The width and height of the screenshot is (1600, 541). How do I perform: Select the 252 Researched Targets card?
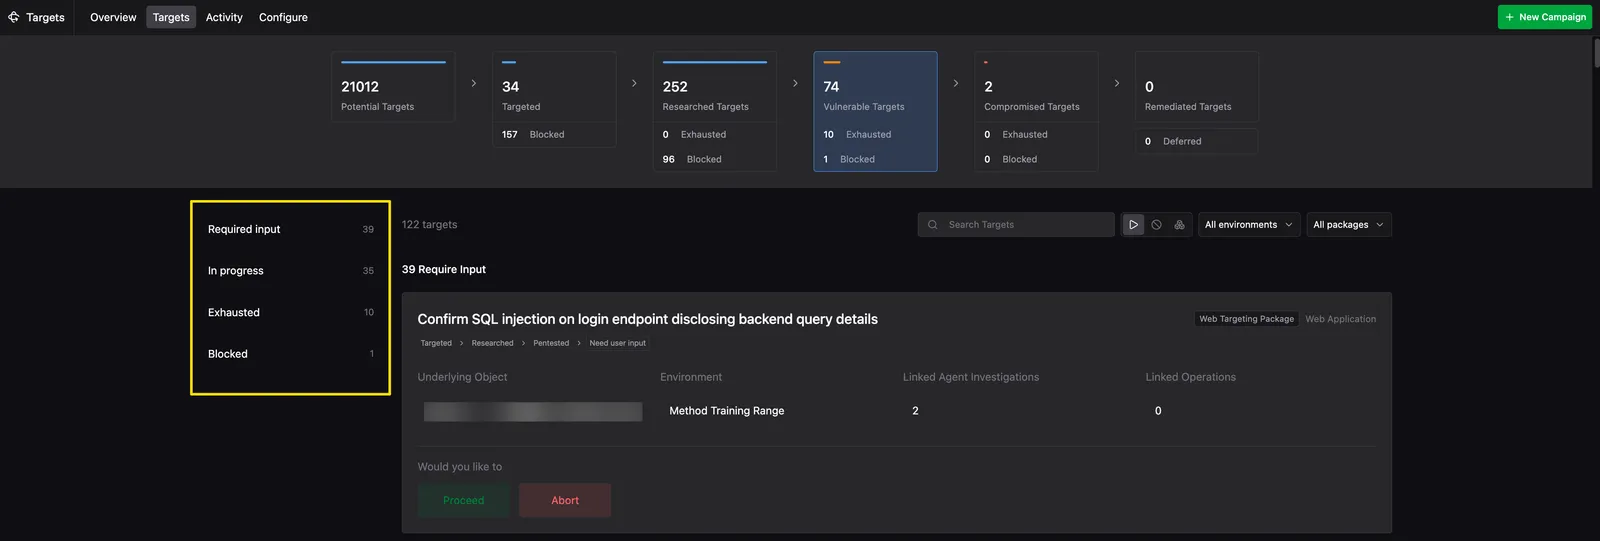[715, 87]
